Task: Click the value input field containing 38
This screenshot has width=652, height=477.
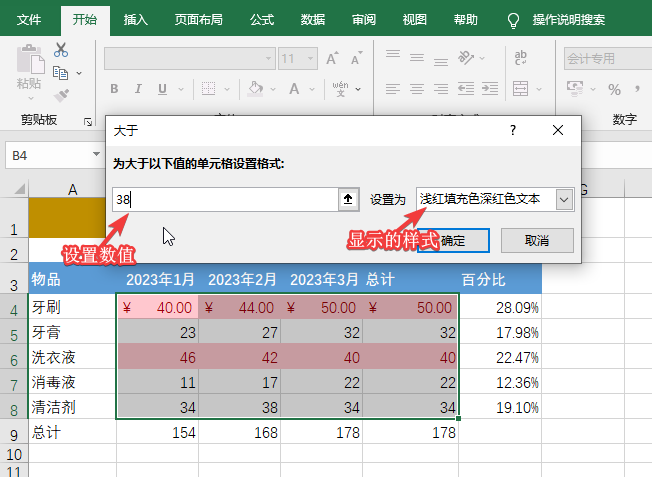Action: coord(225,200)
